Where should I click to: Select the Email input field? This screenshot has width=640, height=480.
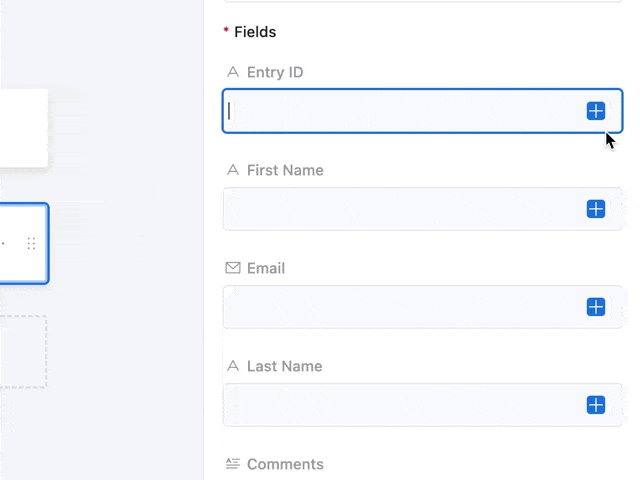click(400, 307)
